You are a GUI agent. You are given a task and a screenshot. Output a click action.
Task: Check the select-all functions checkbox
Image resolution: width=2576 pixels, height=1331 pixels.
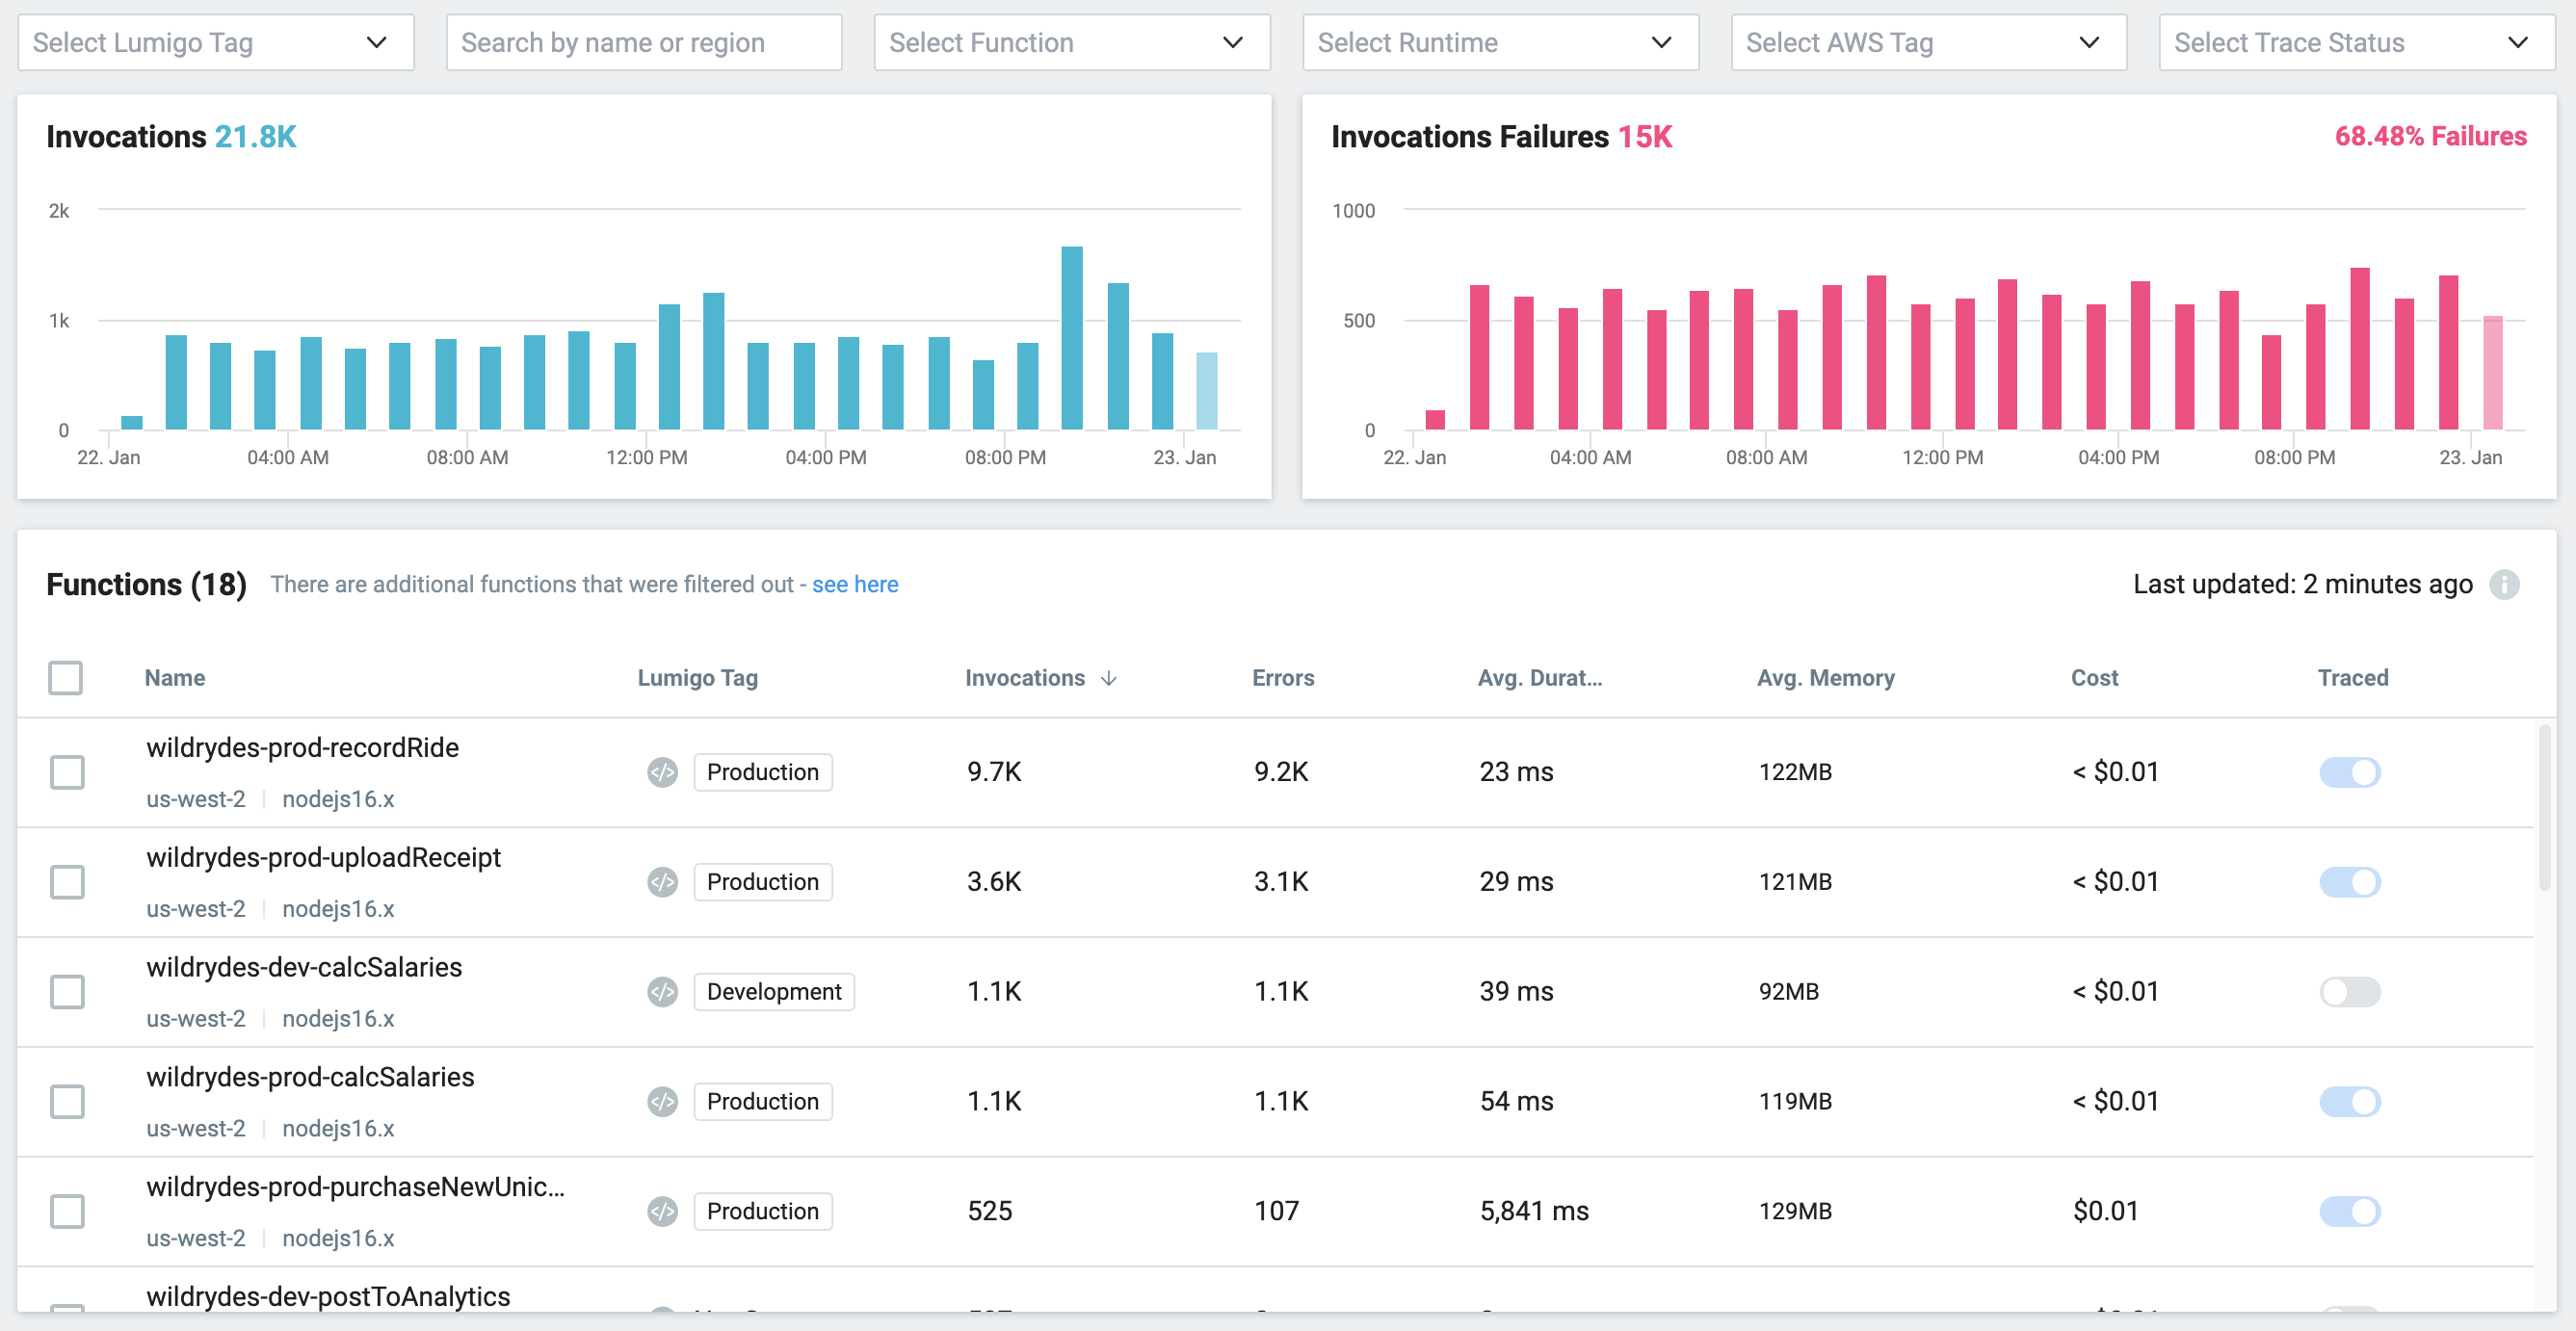[x=66, y=678]
